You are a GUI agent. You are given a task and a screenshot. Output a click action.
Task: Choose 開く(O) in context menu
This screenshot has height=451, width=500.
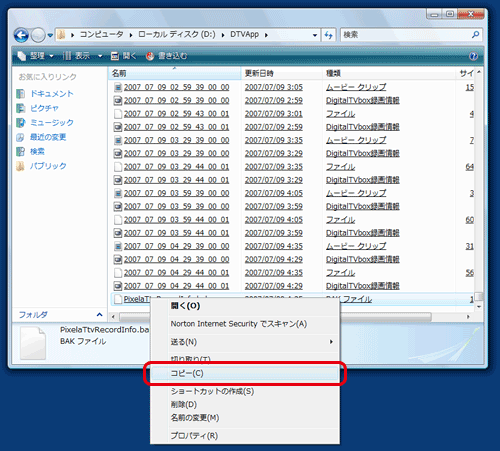245,306
